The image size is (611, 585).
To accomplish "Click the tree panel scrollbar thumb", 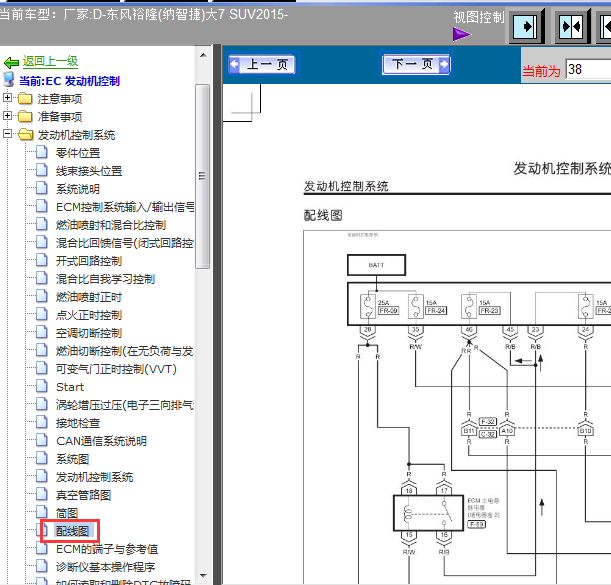I will pos(203,176).
